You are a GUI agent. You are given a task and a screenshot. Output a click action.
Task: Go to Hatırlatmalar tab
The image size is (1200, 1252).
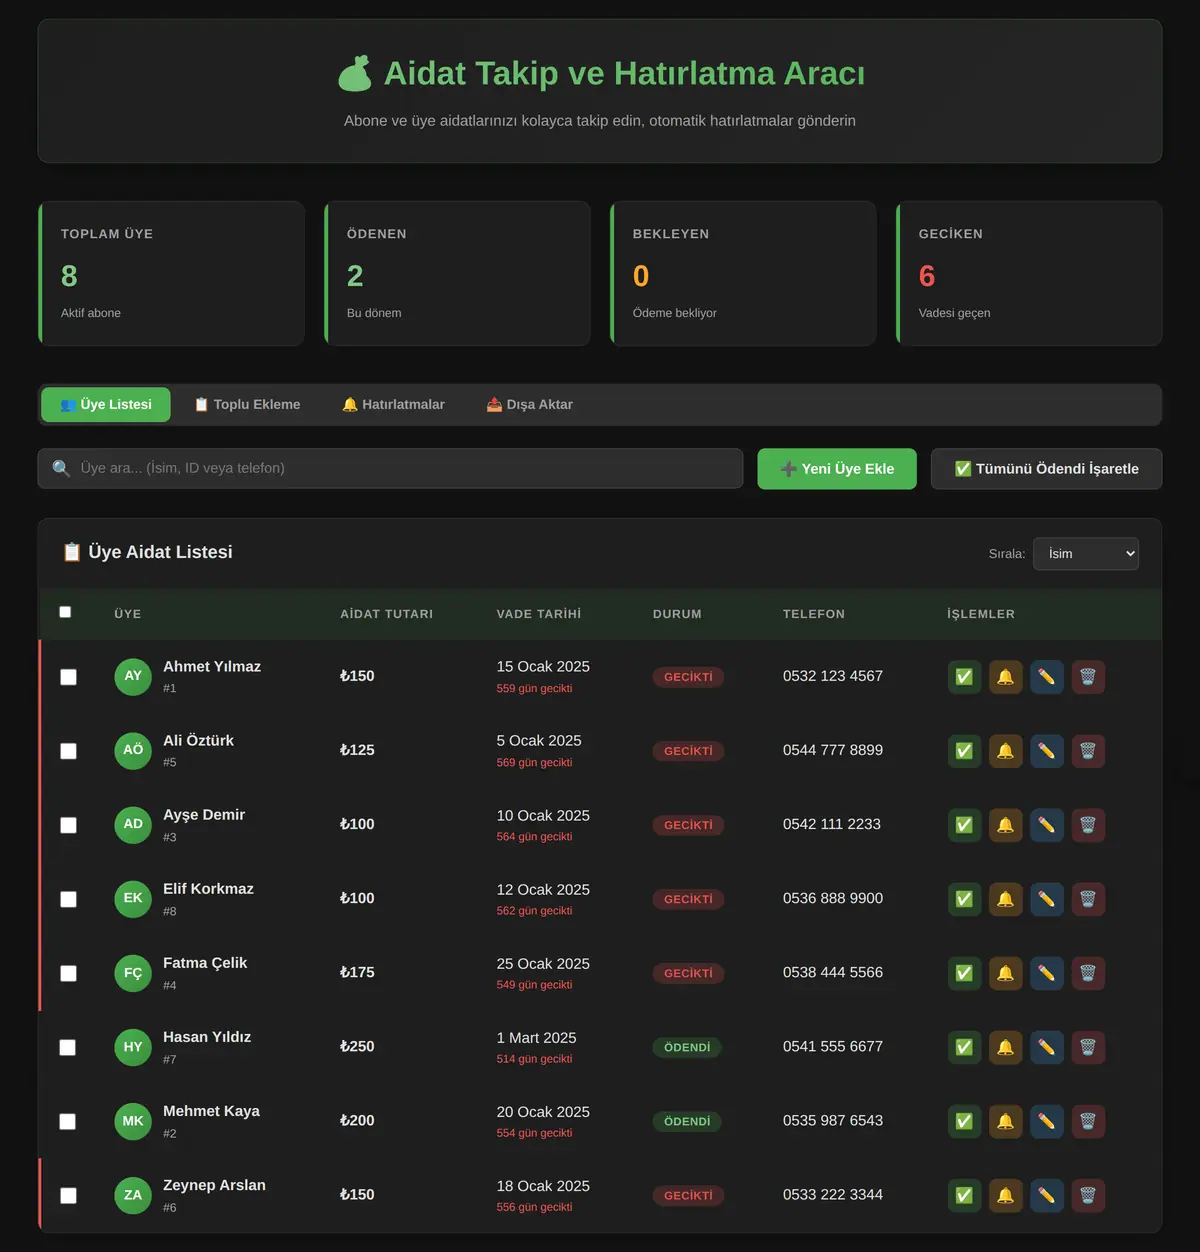click(x=393, y=404)
